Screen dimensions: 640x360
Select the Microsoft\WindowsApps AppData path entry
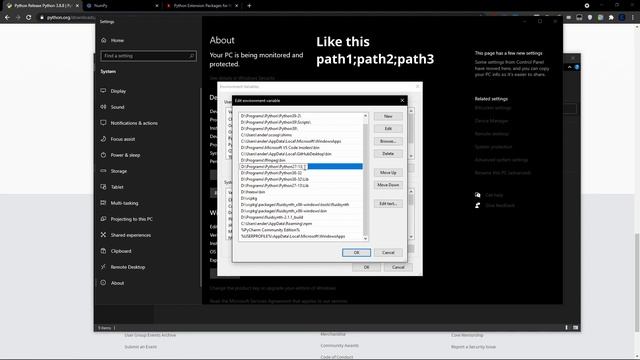click(x=301, y=141)
